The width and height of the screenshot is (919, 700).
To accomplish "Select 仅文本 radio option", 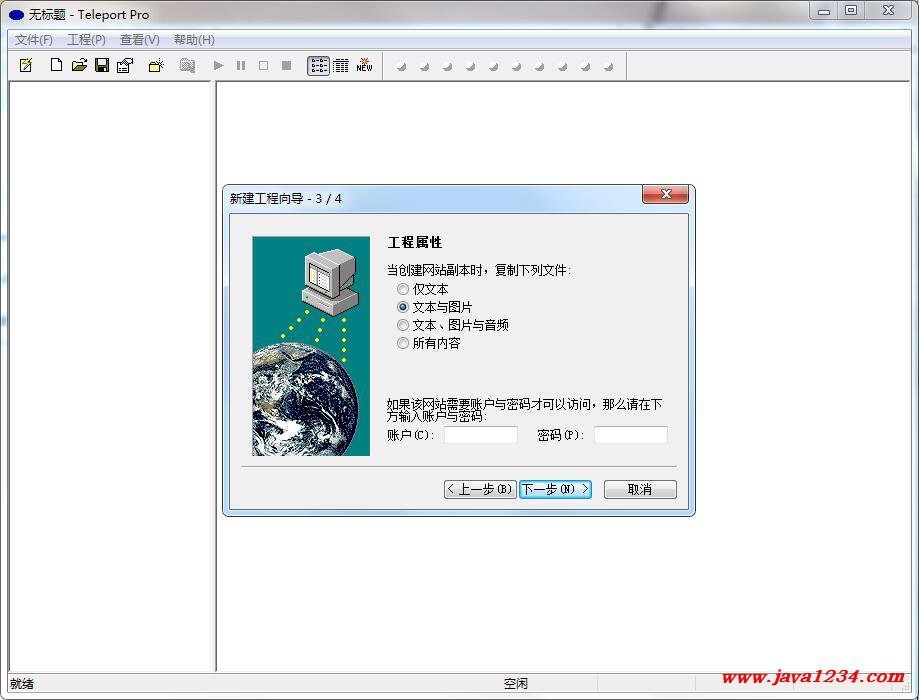I will coord(423,289).
